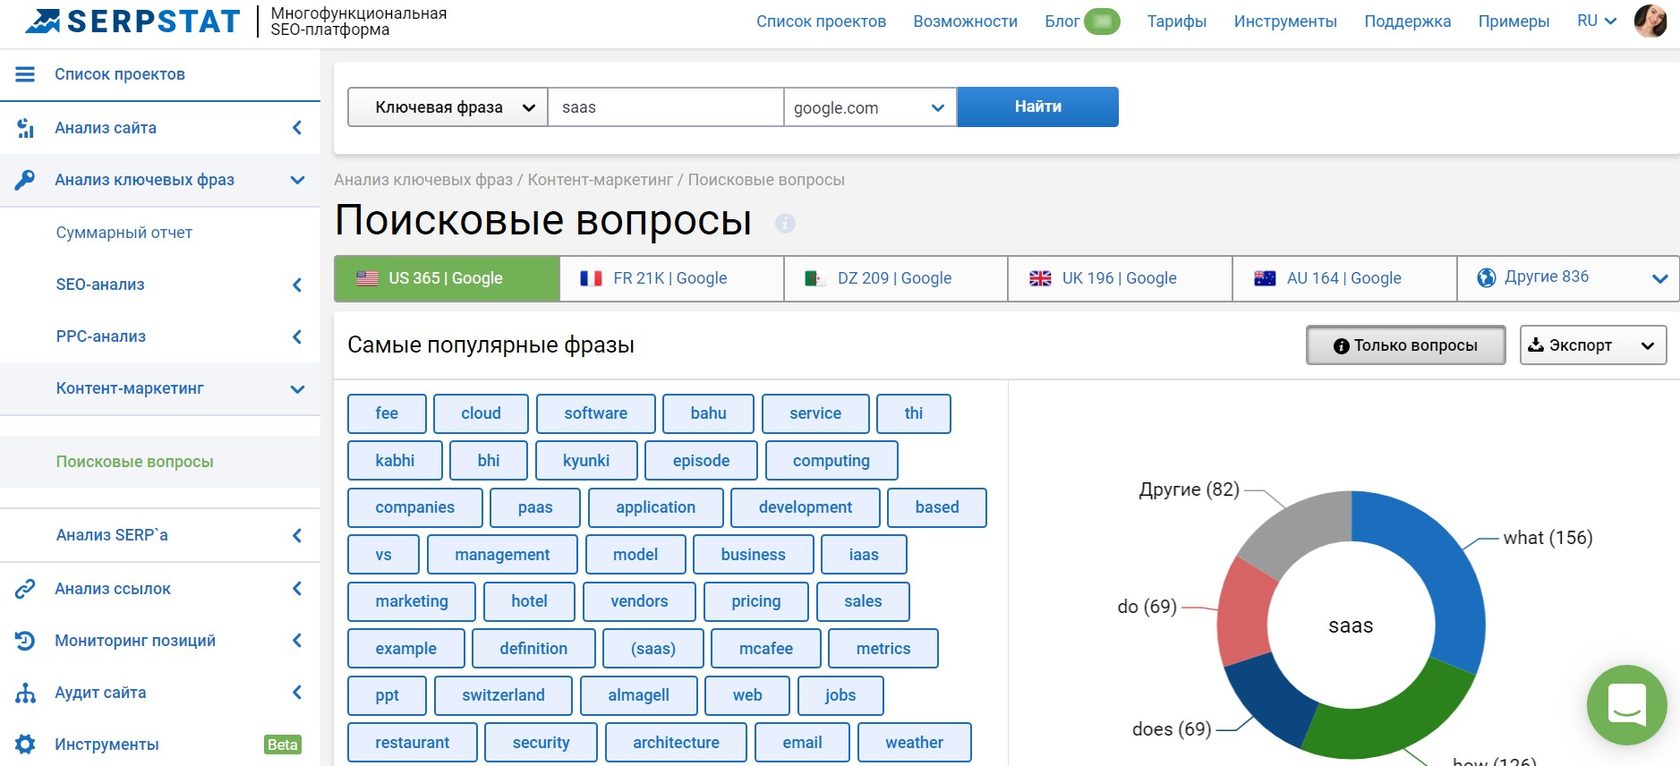
Task: Open the Ключевая фраза search type dropdown
Action: click(448, 107)
